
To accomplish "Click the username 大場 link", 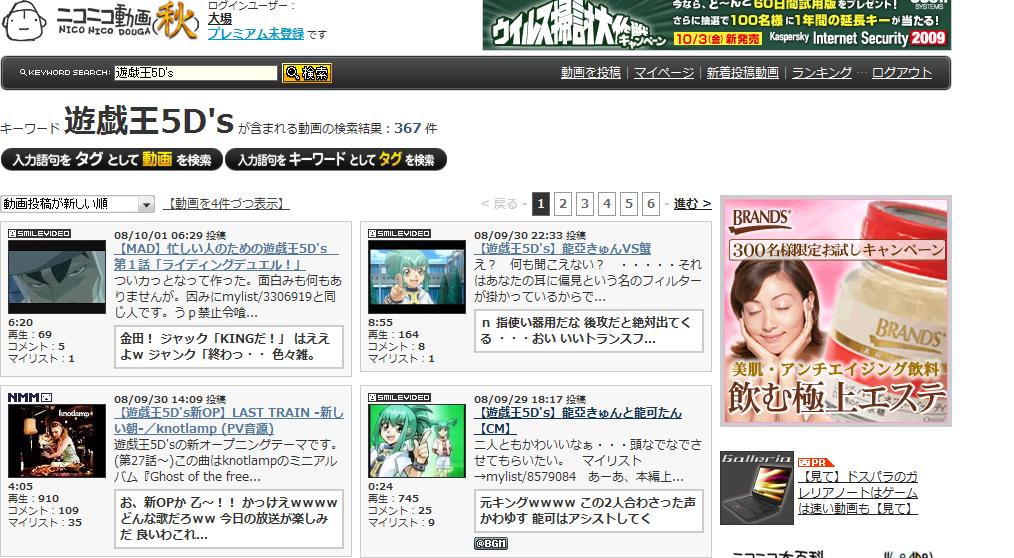I will [x=220, y=19].
